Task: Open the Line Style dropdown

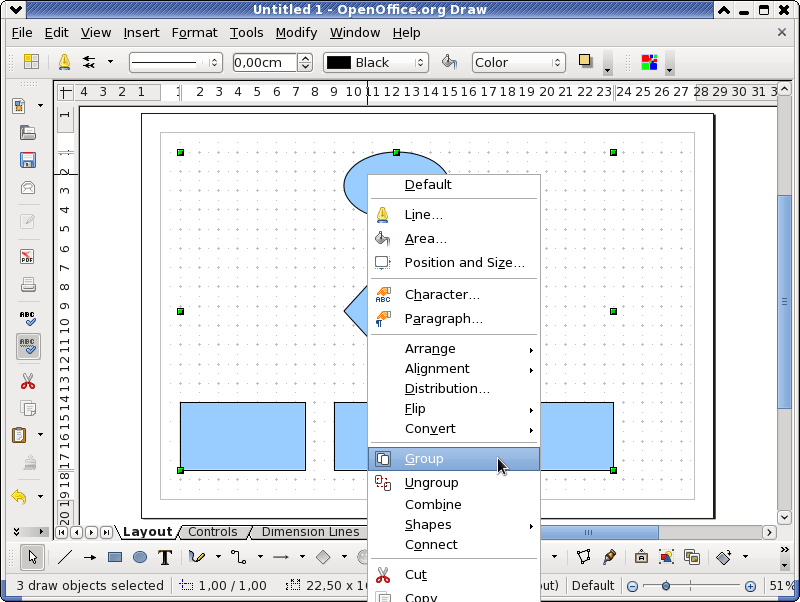Action: (x=176, y=63)
